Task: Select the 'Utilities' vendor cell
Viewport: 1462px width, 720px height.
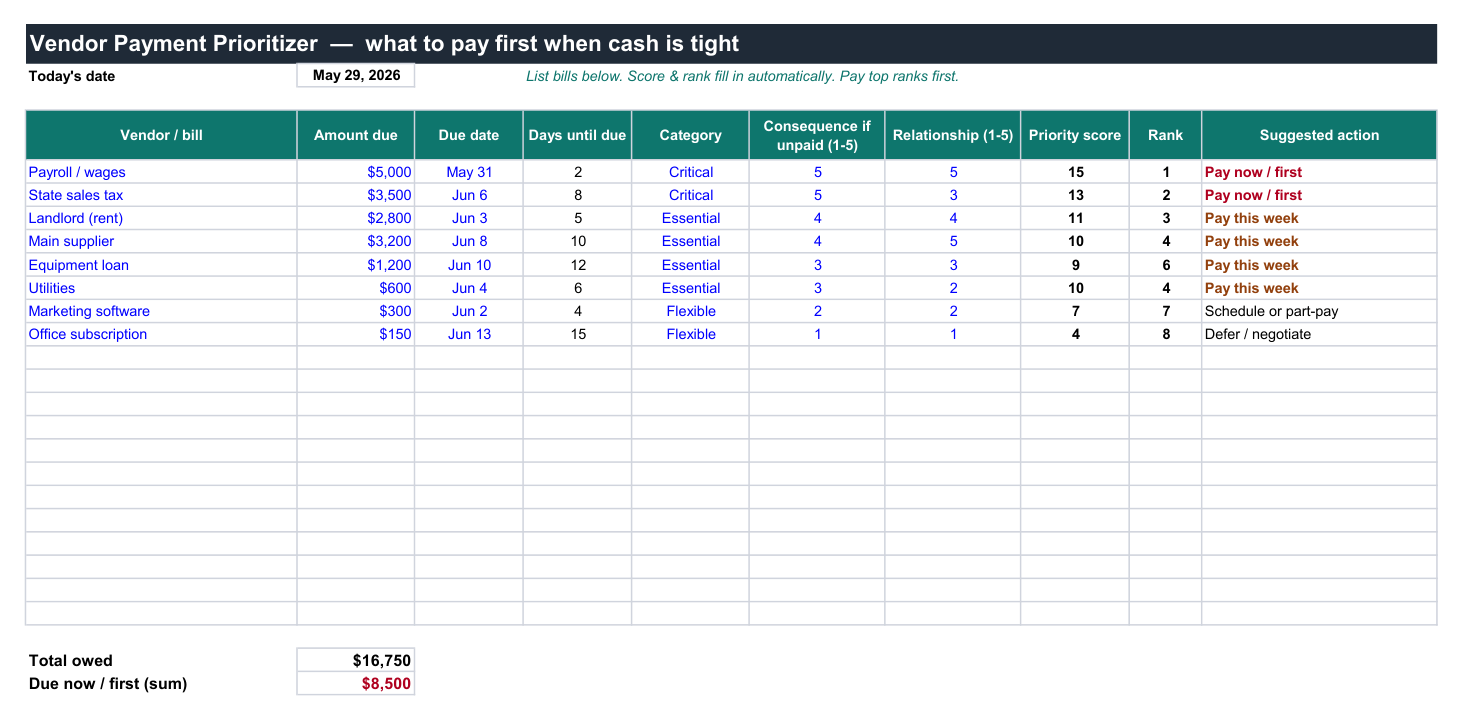Action: pos(161,288)
